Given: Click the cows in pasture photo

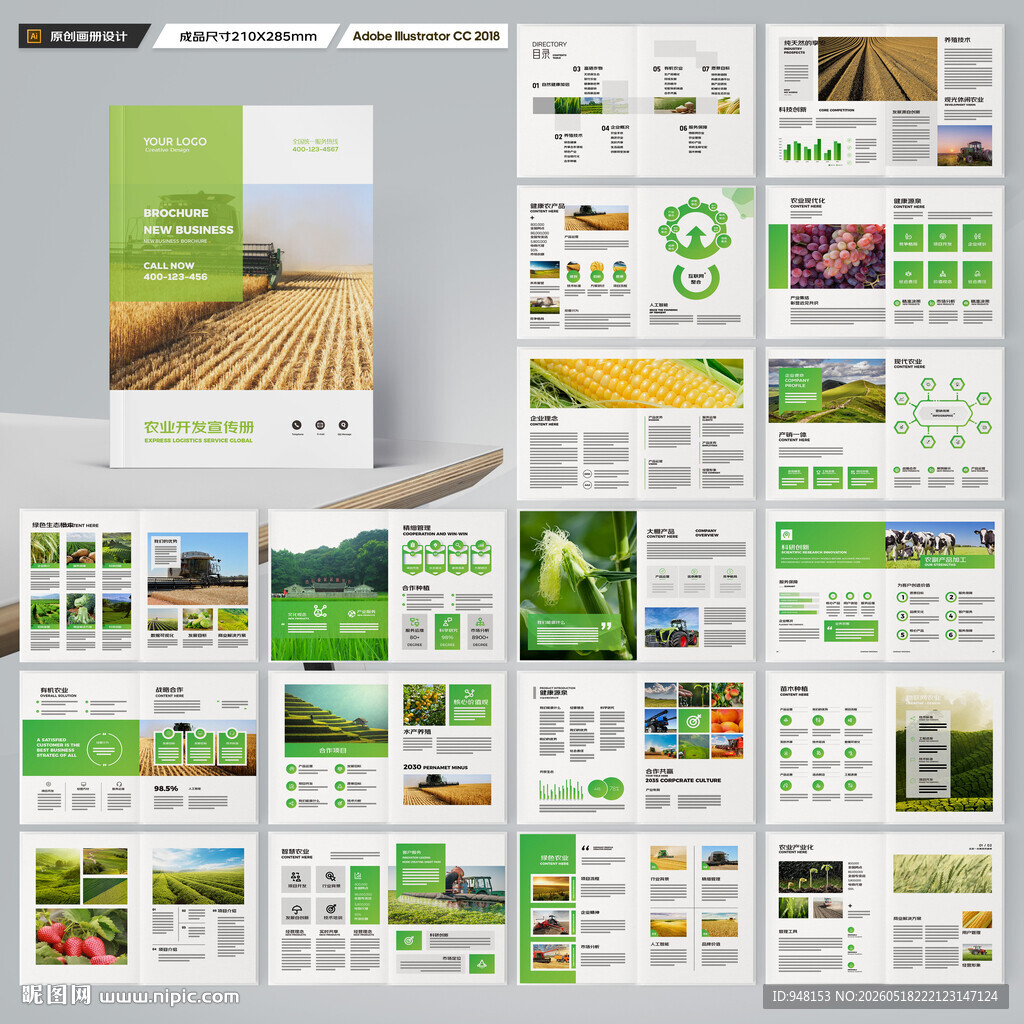Looking at the screenshot, I should coord(940,544).
